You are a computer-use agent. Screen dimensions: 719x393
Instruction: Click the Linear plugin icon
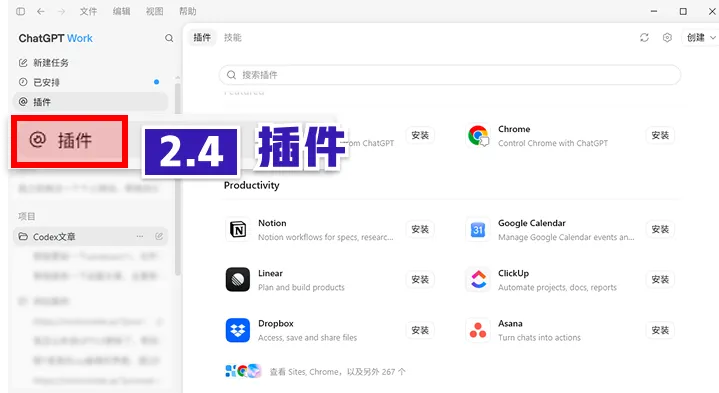click(x=238, y=279)
